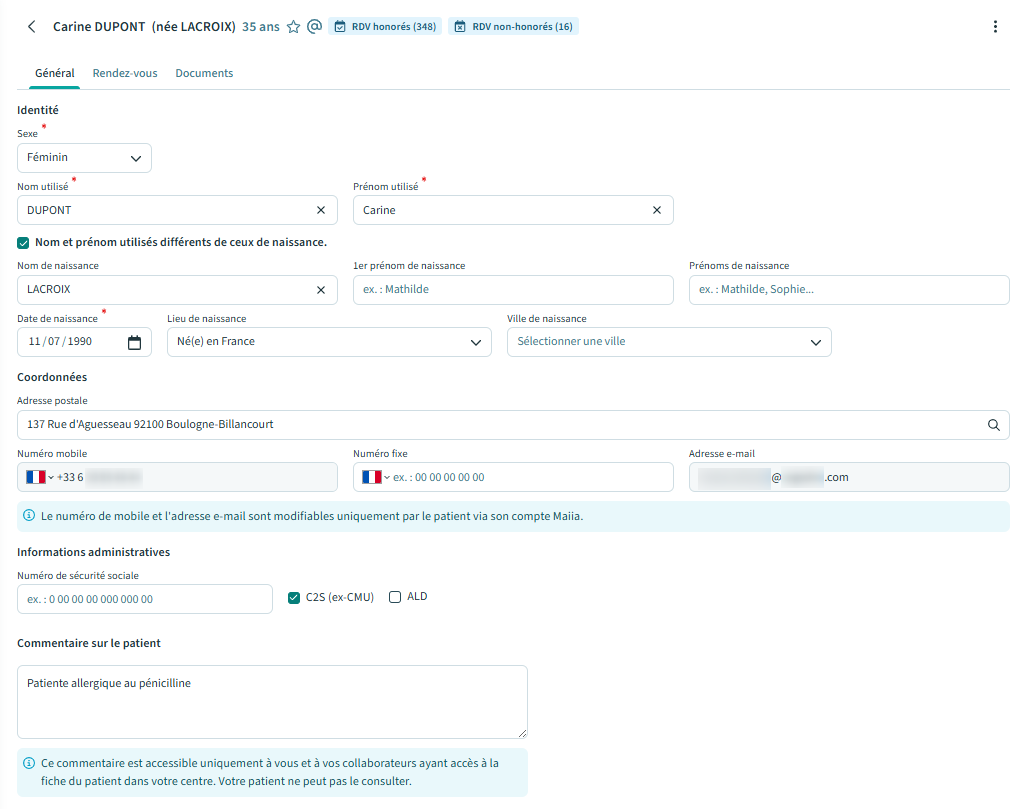Click the Numéro de sécurité sociale field
This screenshot has height=809, width=1027.
click(145, 599)
